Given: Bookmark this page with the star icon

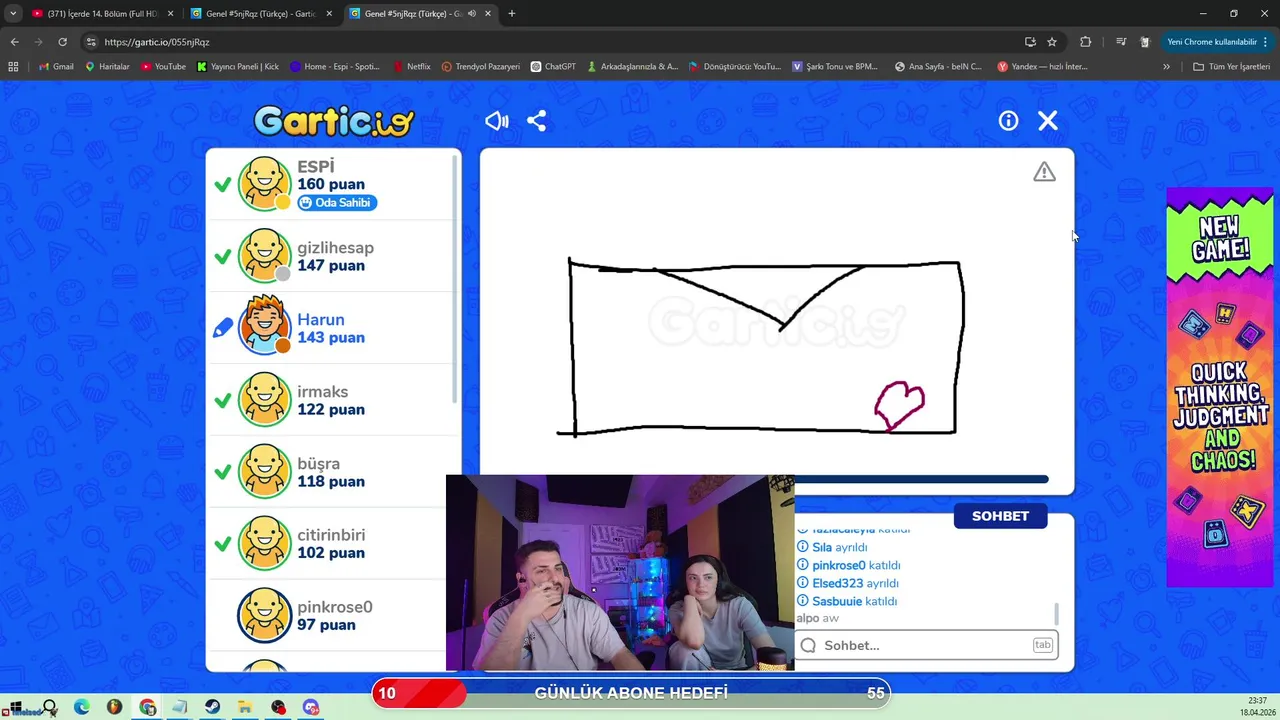Looking at the screenshot, I should click(x=1052, y=42).
